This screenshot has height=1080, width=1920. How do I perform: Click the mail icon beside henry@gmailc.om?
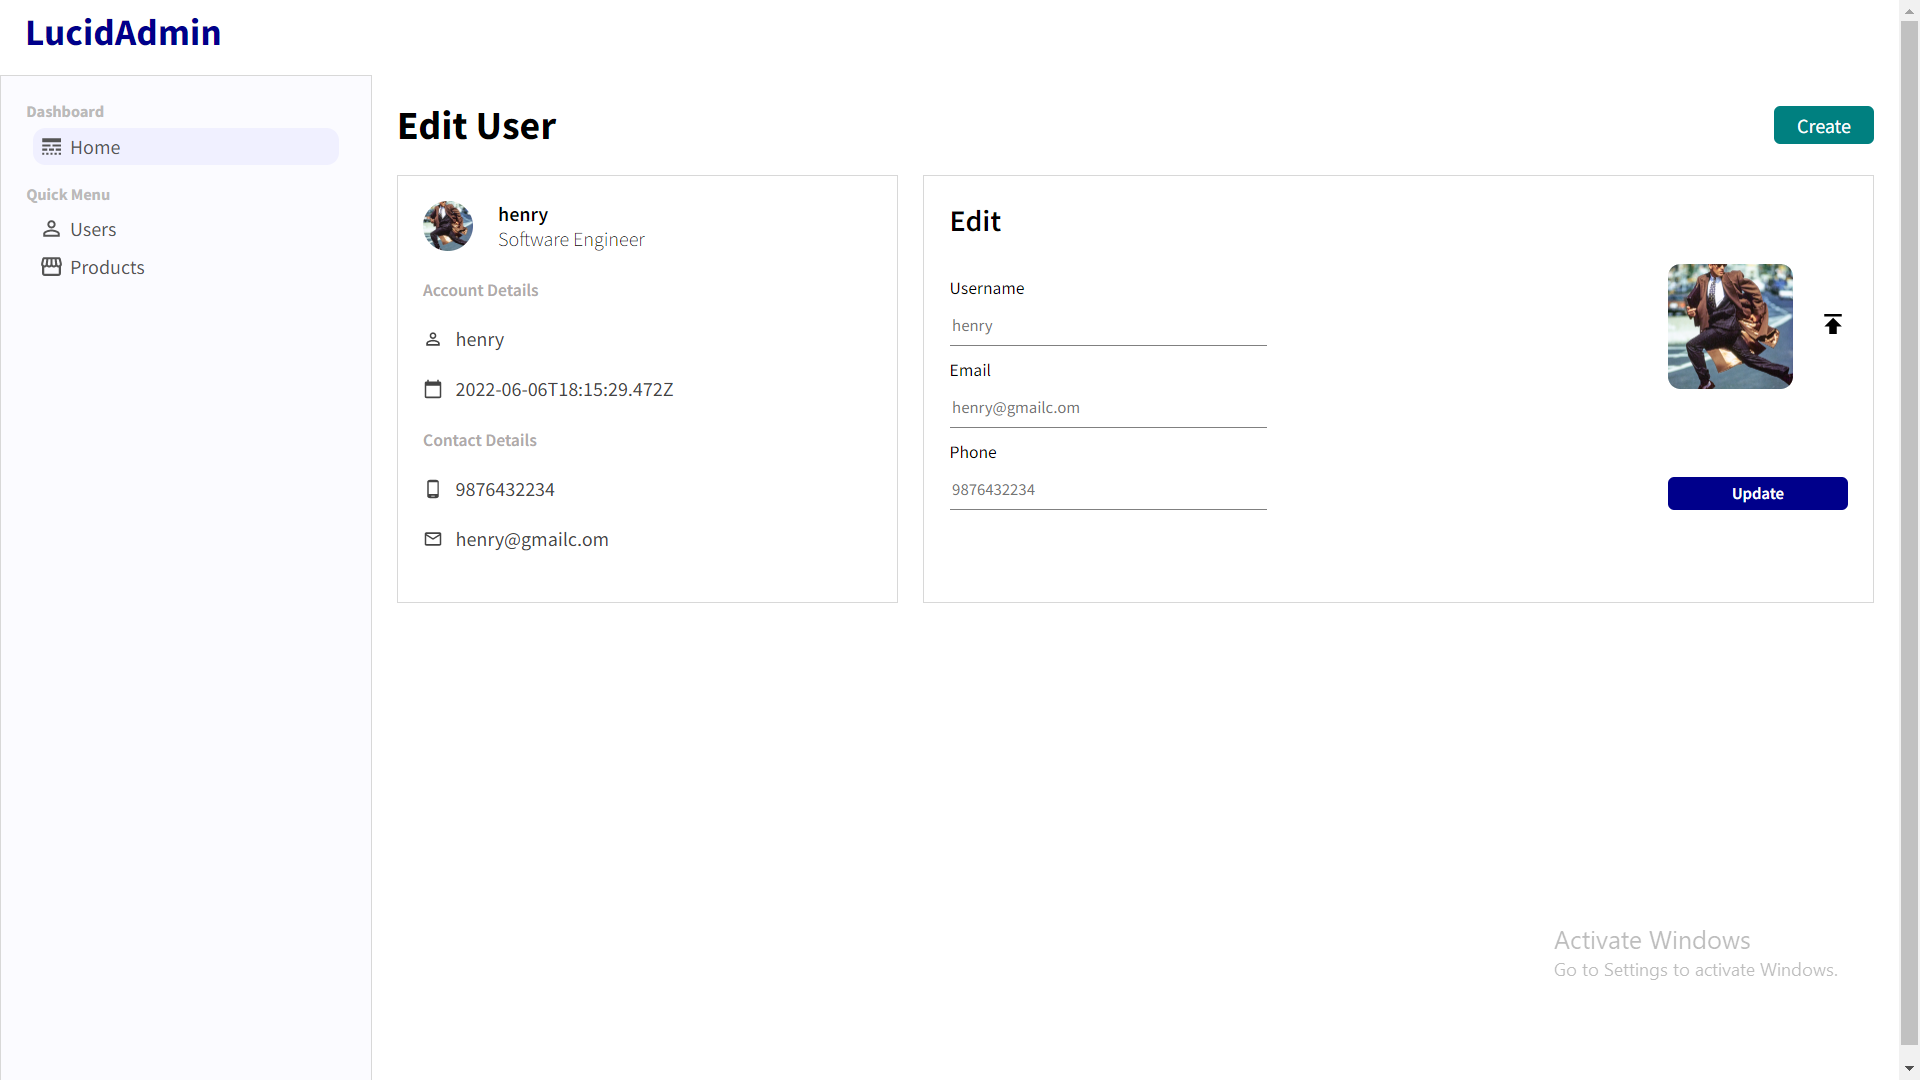(x=432, y=539)
